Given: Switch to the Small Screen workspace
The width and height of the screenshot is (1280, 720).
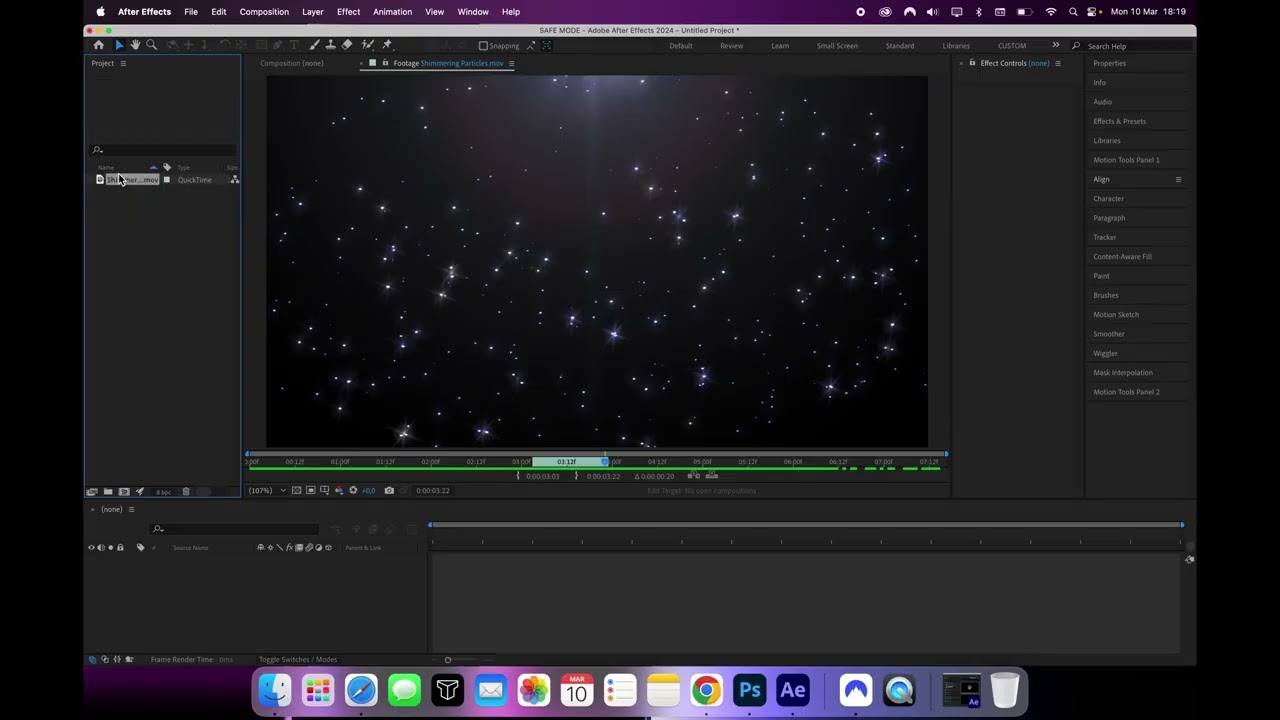Looking at the screenshot, I should (837, 46).
